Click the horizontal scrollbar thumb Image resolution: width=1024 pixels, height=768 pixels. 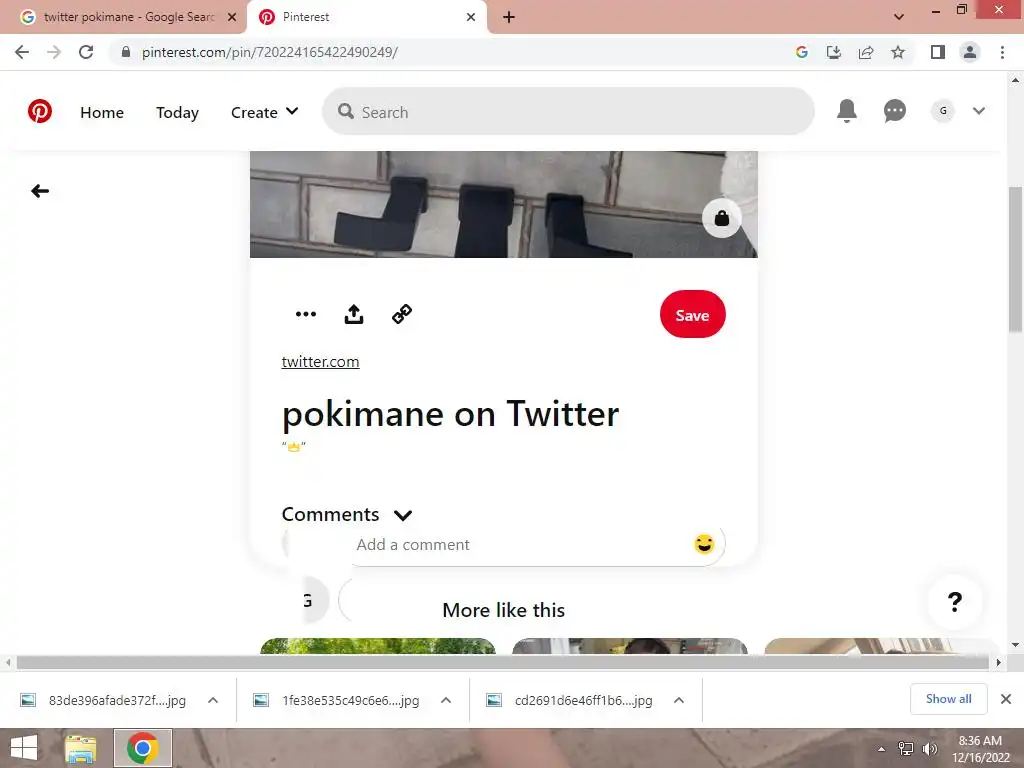503,663
